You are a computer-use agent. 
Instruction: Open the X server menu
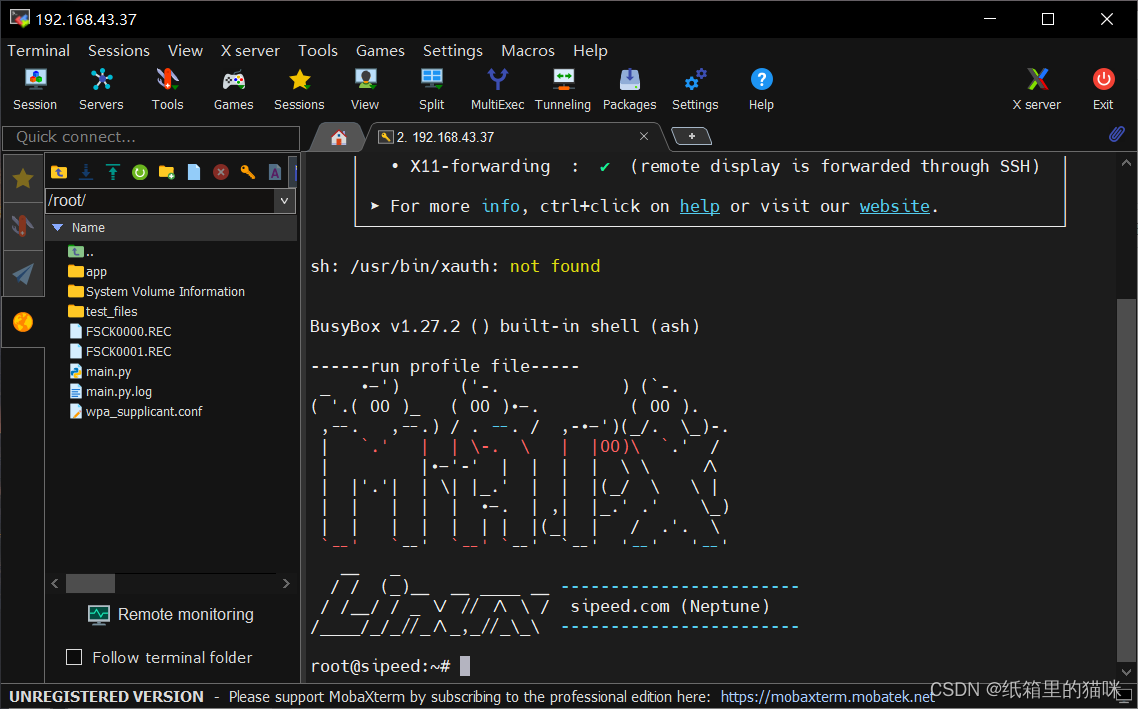point(250,51)
